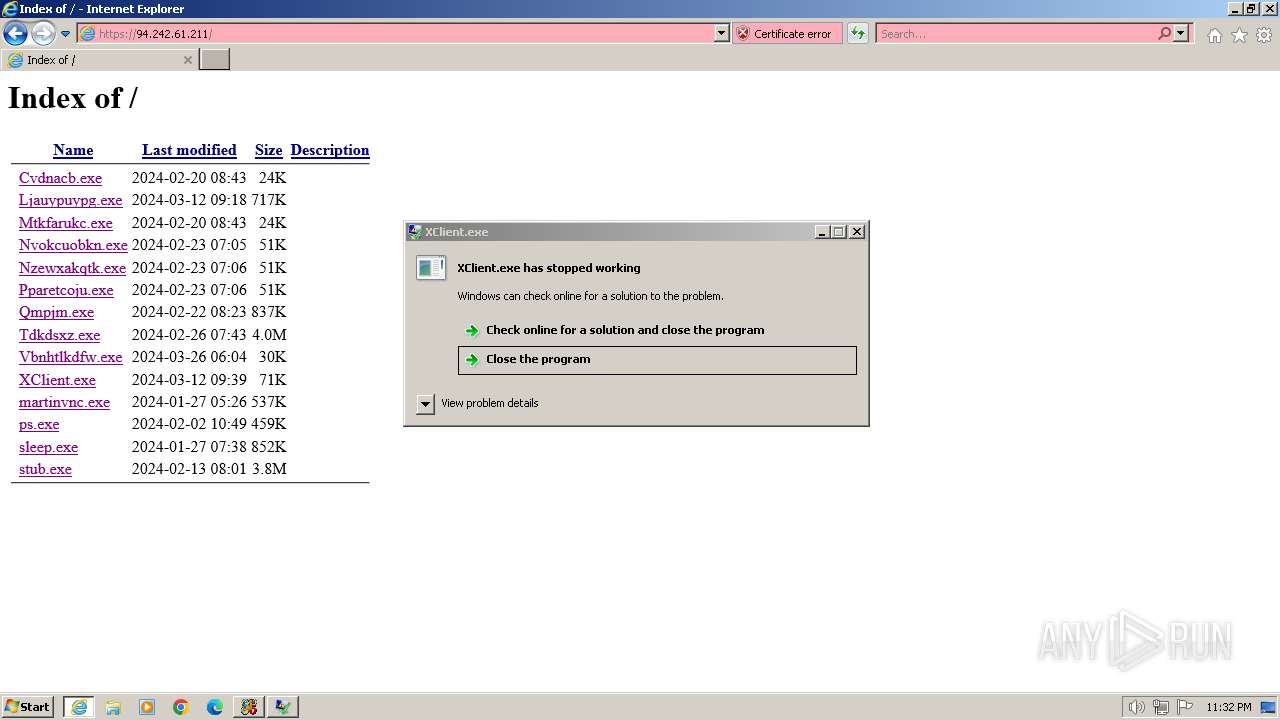The height and width of the screenshot is (720, 1280).
Task: Open the Nzewxakqtk.exe file link
Action: click(x=72, y=268)
